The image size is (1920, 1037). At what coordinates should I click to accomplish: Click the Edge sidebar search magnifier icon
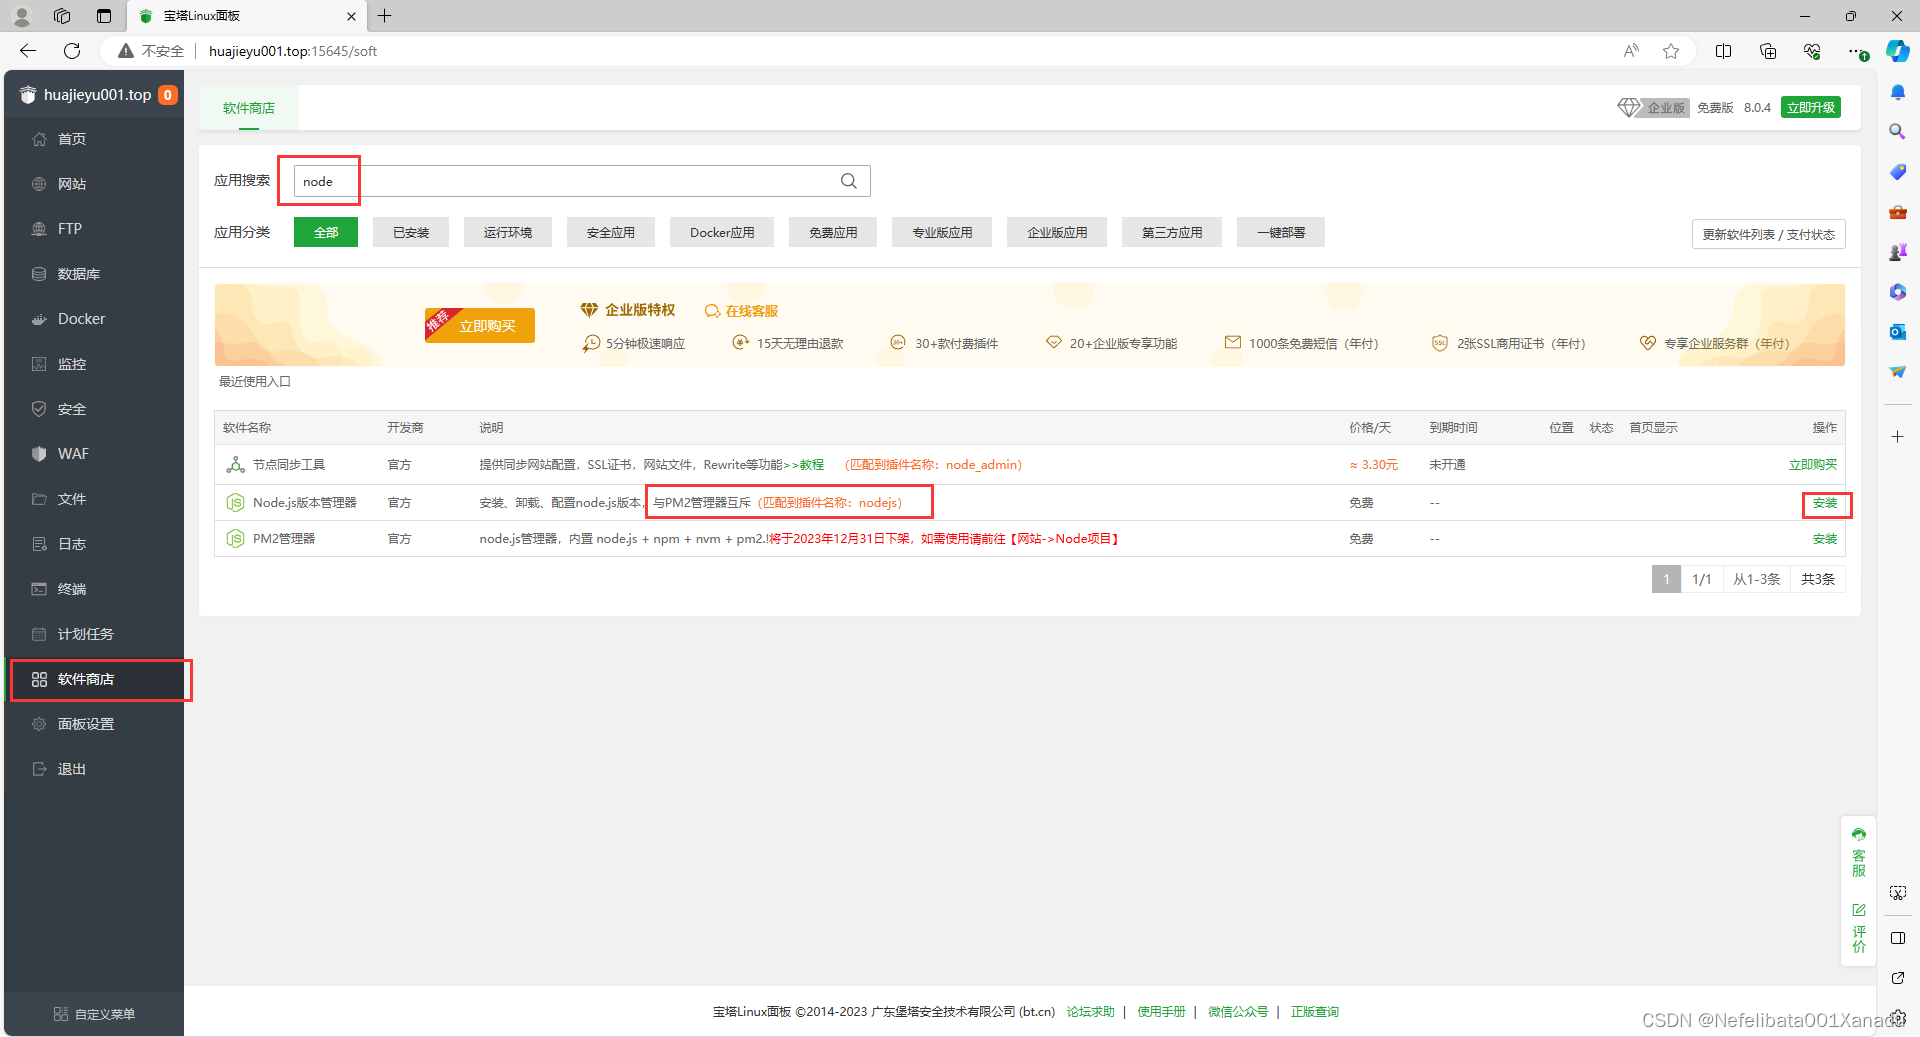[x=1897, y=131]
